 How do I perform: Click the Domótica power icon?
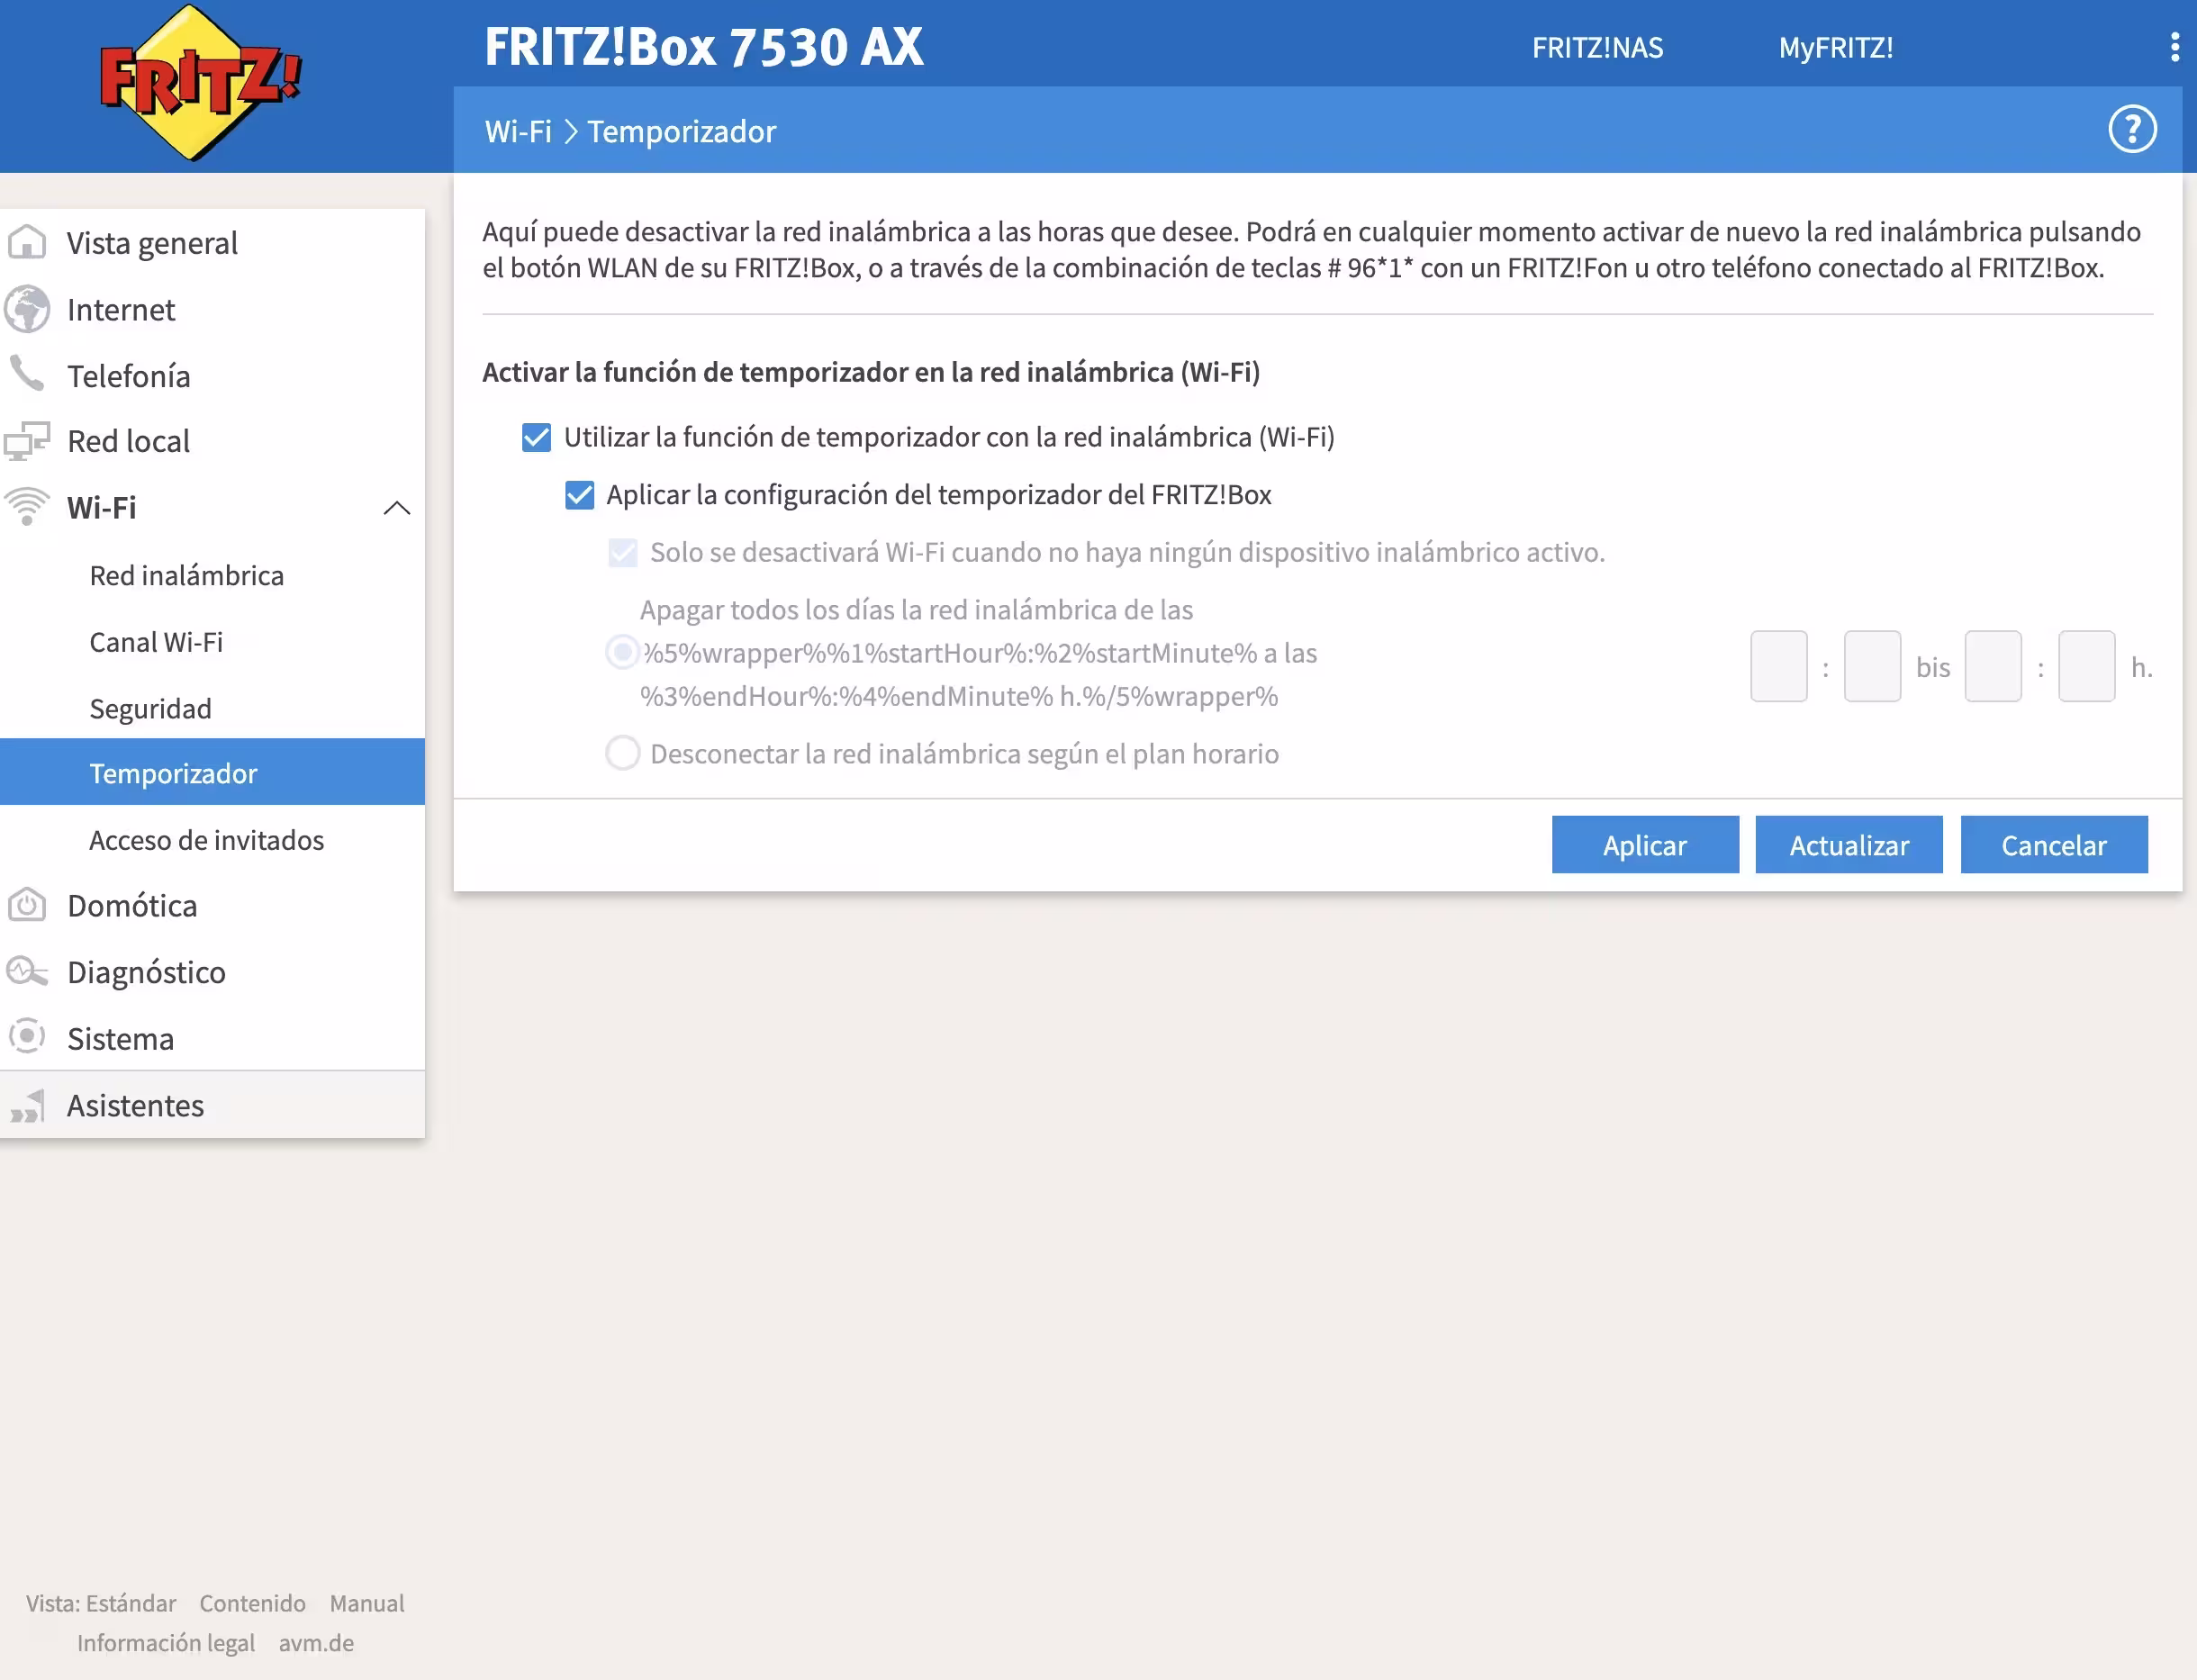point(27,905)
